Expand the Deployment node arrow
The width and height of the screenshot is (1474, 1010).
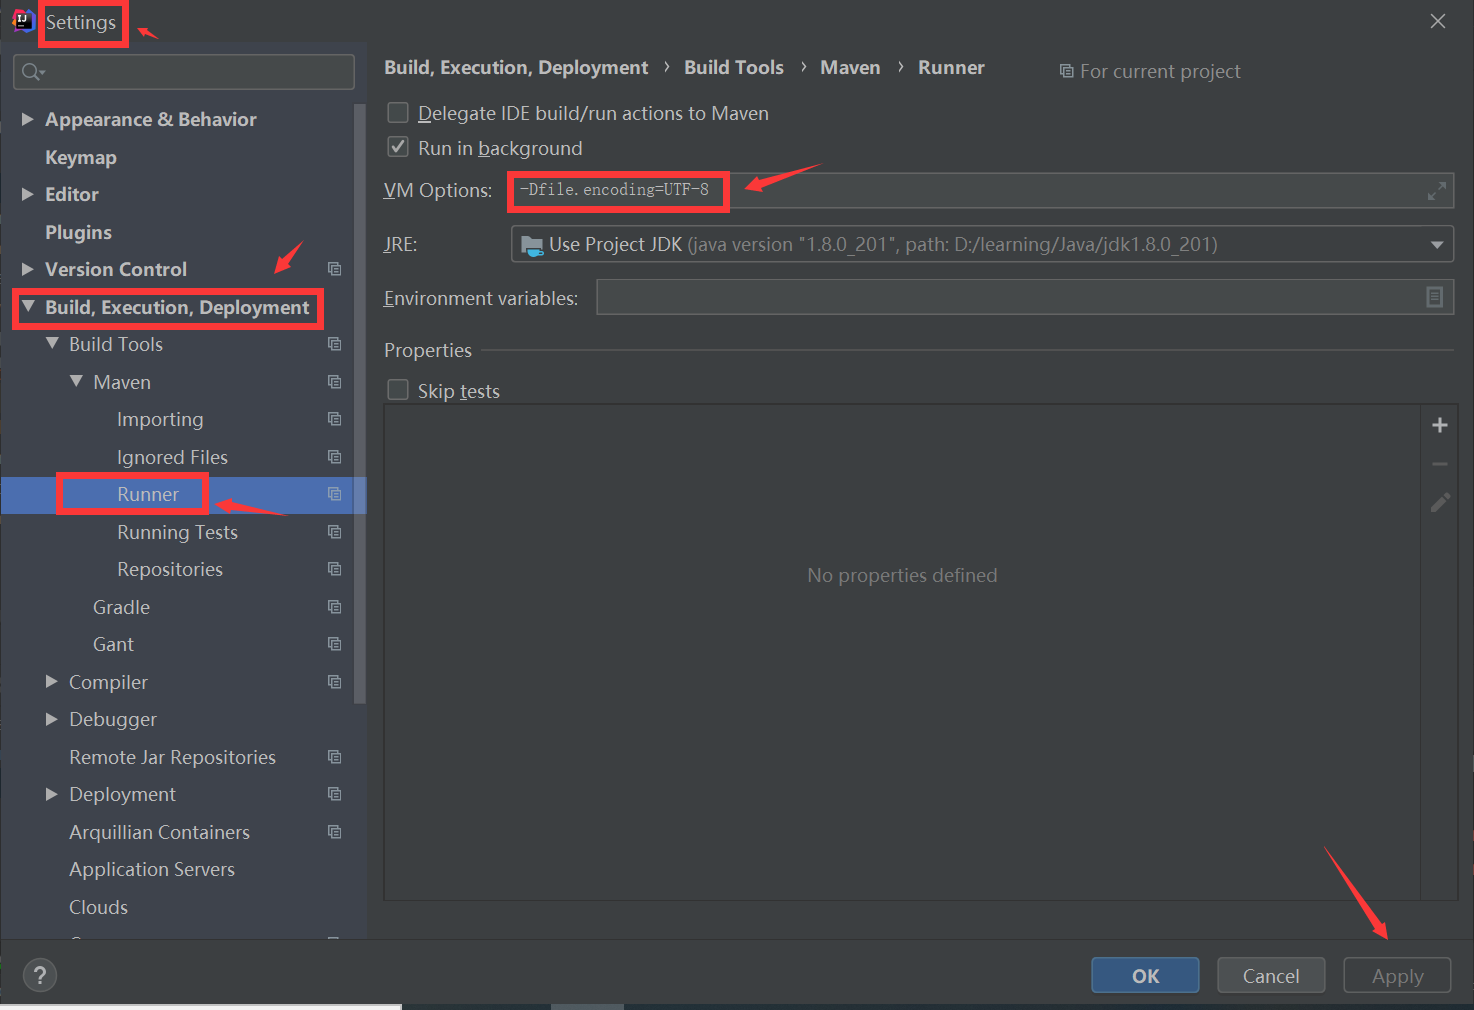click(x=52, y=794)
